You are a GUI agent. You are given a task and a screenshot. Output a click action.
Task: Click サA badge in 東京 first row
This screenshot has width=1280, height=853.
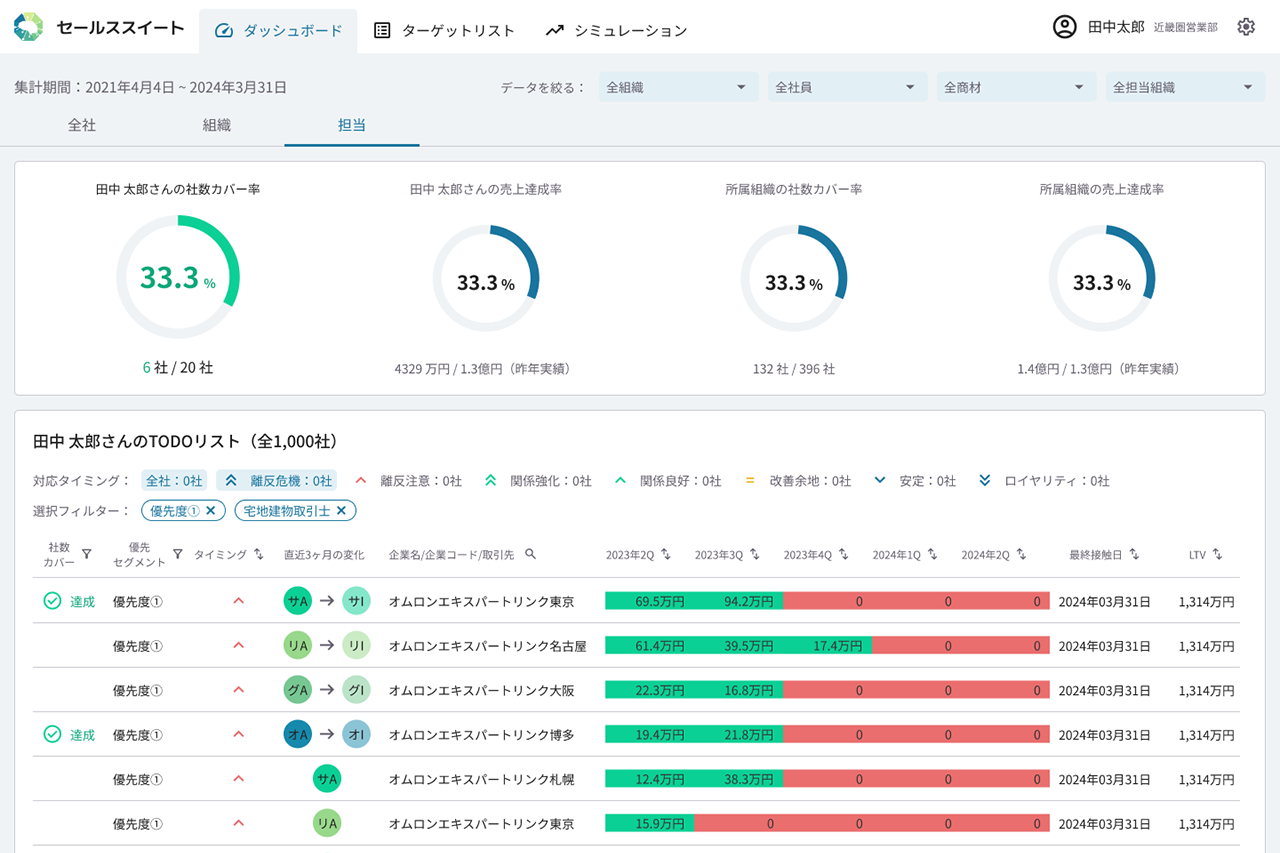coord(297,601)
